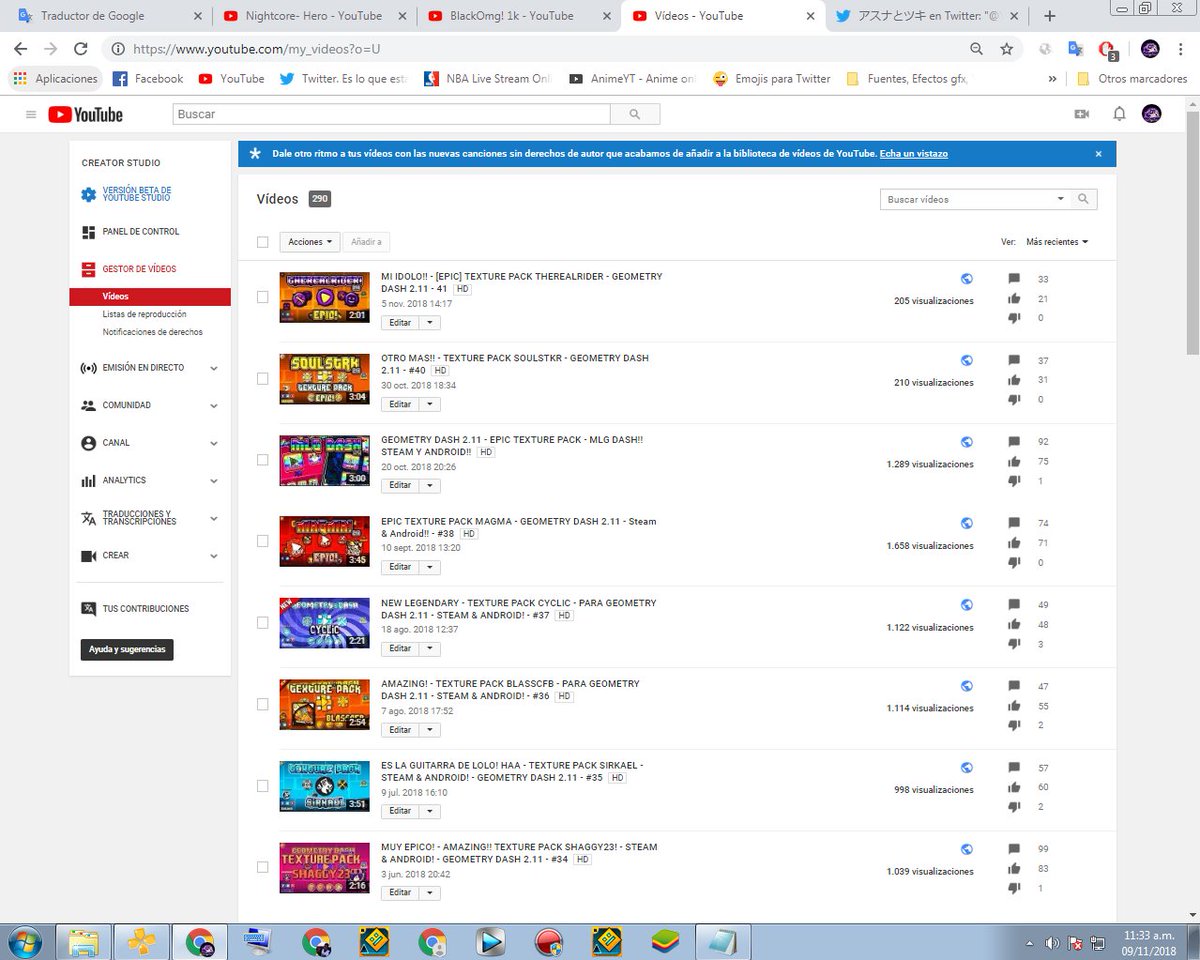Reload the page in Chrome
Image resolution: width=1200 pixels, height=960 pixels.
click(80, 48)
